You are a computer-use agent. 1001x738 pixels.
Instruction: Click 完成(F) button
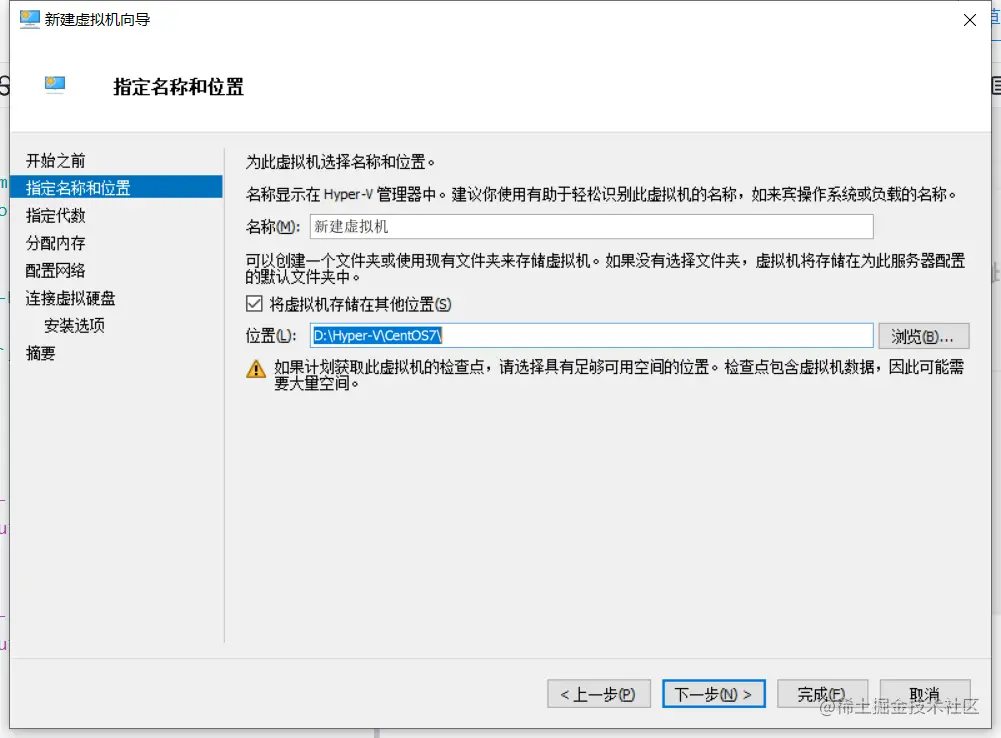(x=822, y=694)
